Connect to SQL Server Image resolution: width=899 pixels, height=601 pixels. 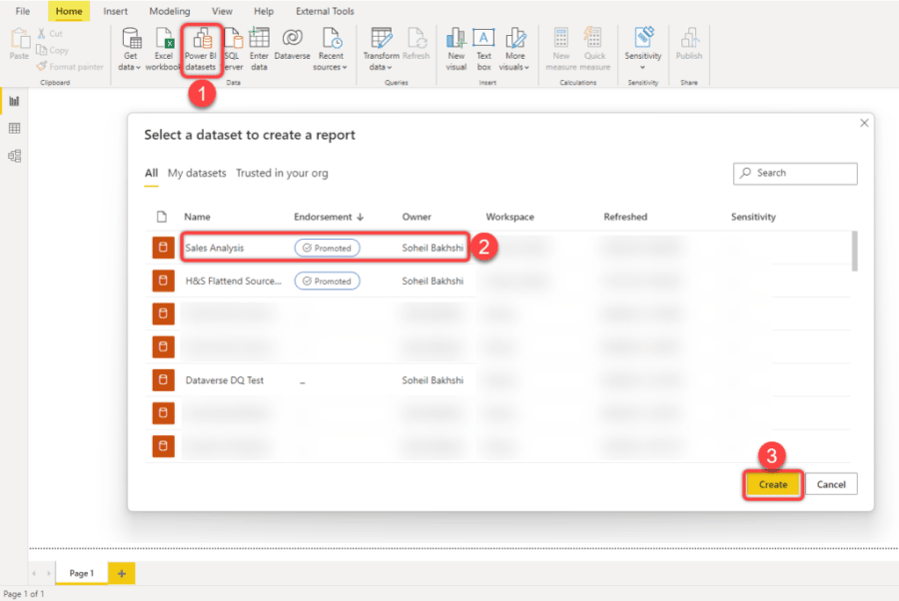233,49
